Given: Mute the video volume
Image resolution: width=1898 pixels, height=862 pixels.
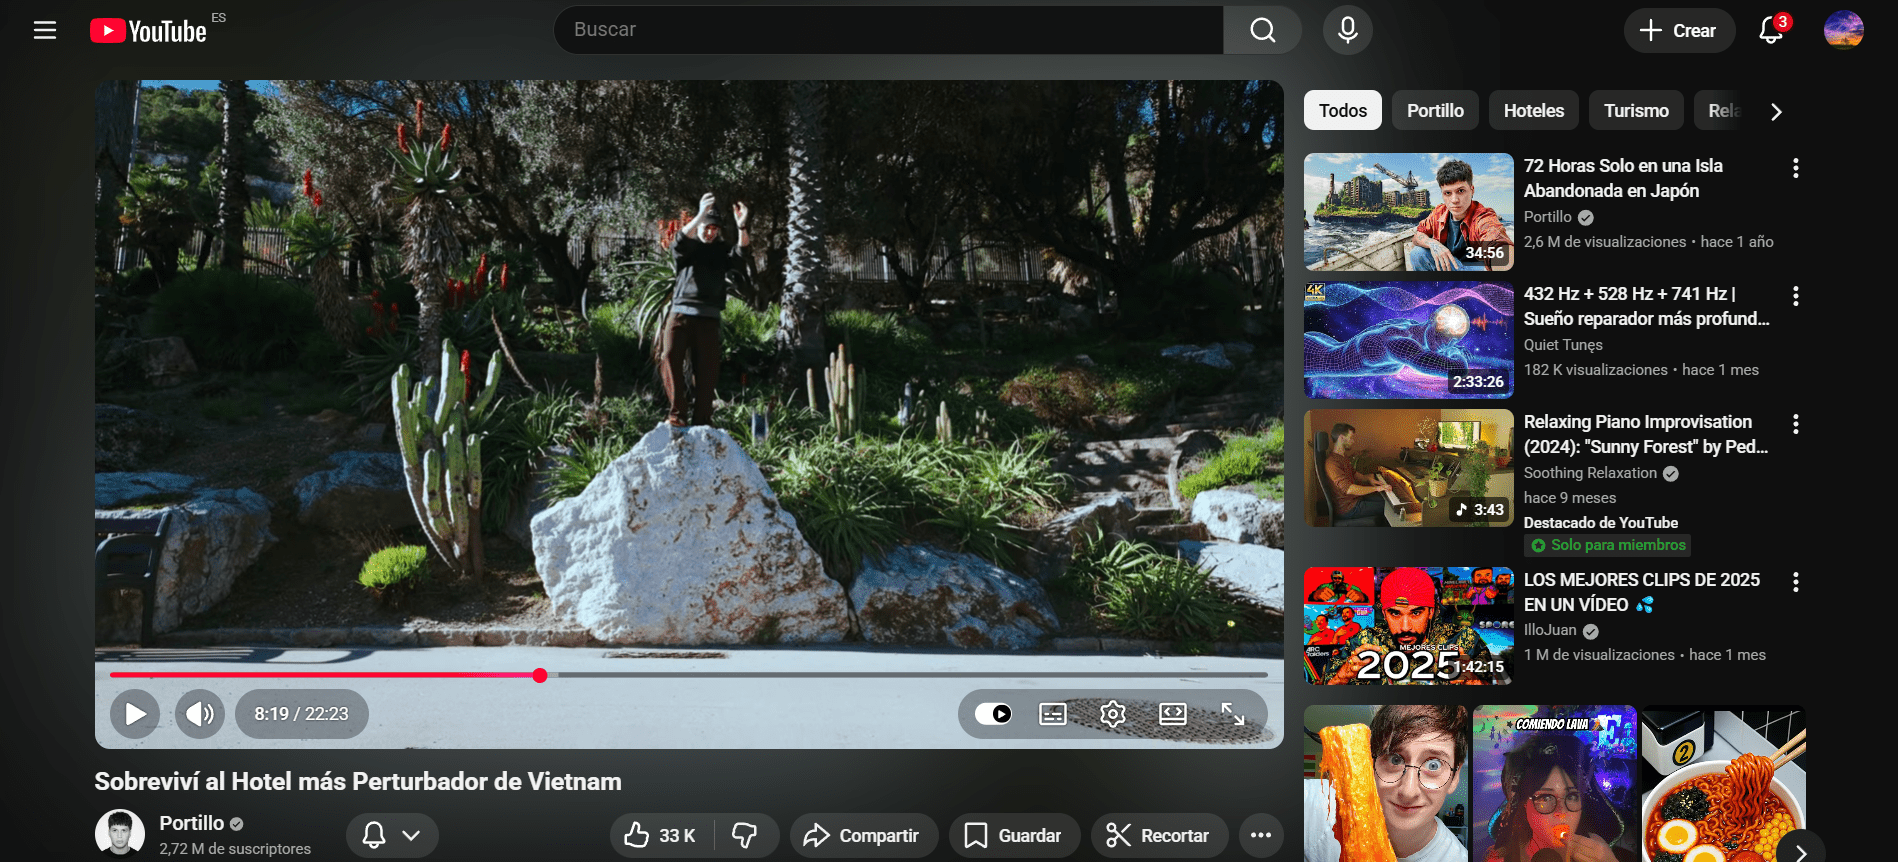Looking at the screenshot, I should tap(199, 714).
